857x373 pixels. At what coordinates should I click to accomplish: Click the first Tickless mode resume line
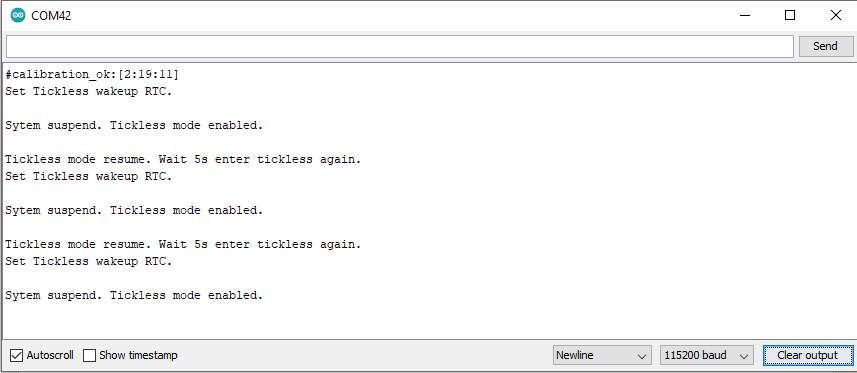pos(183,159)
